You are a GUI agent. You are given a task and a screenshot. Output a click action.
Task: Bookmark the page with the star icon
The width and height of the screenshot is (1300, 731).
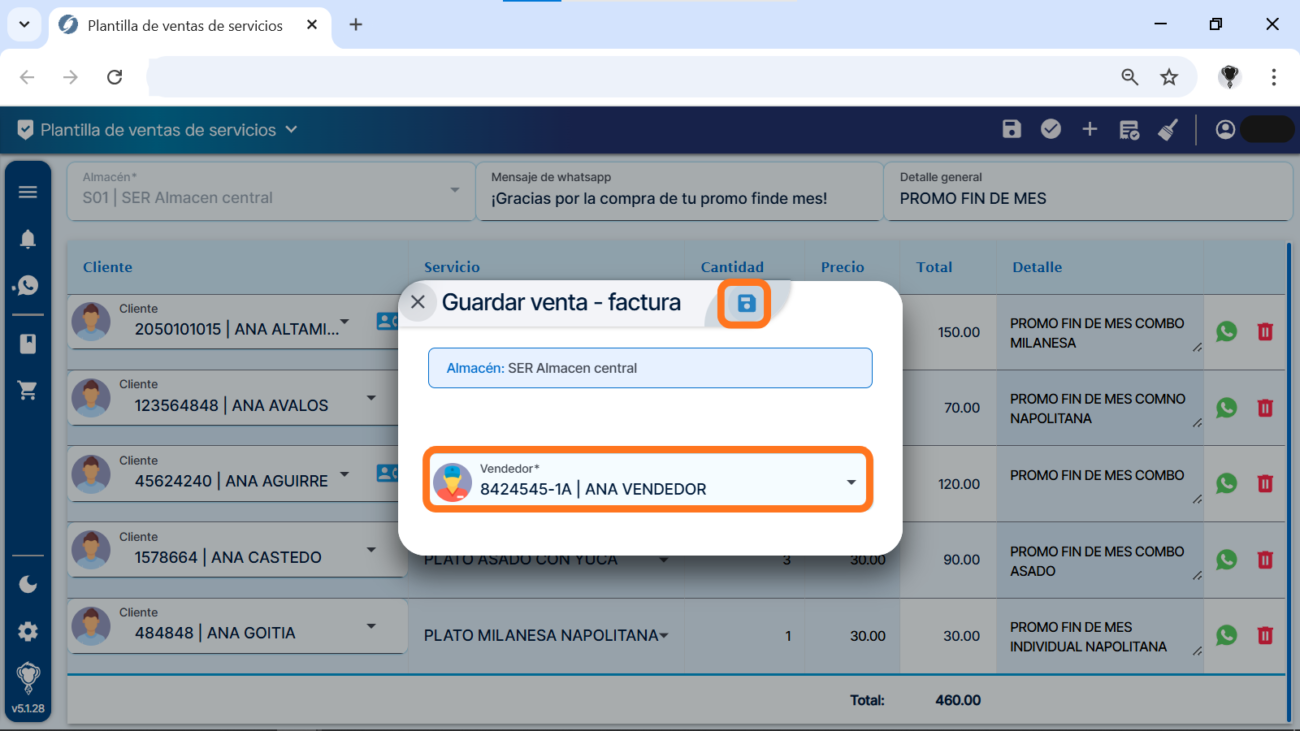(x=1169, y=77)
